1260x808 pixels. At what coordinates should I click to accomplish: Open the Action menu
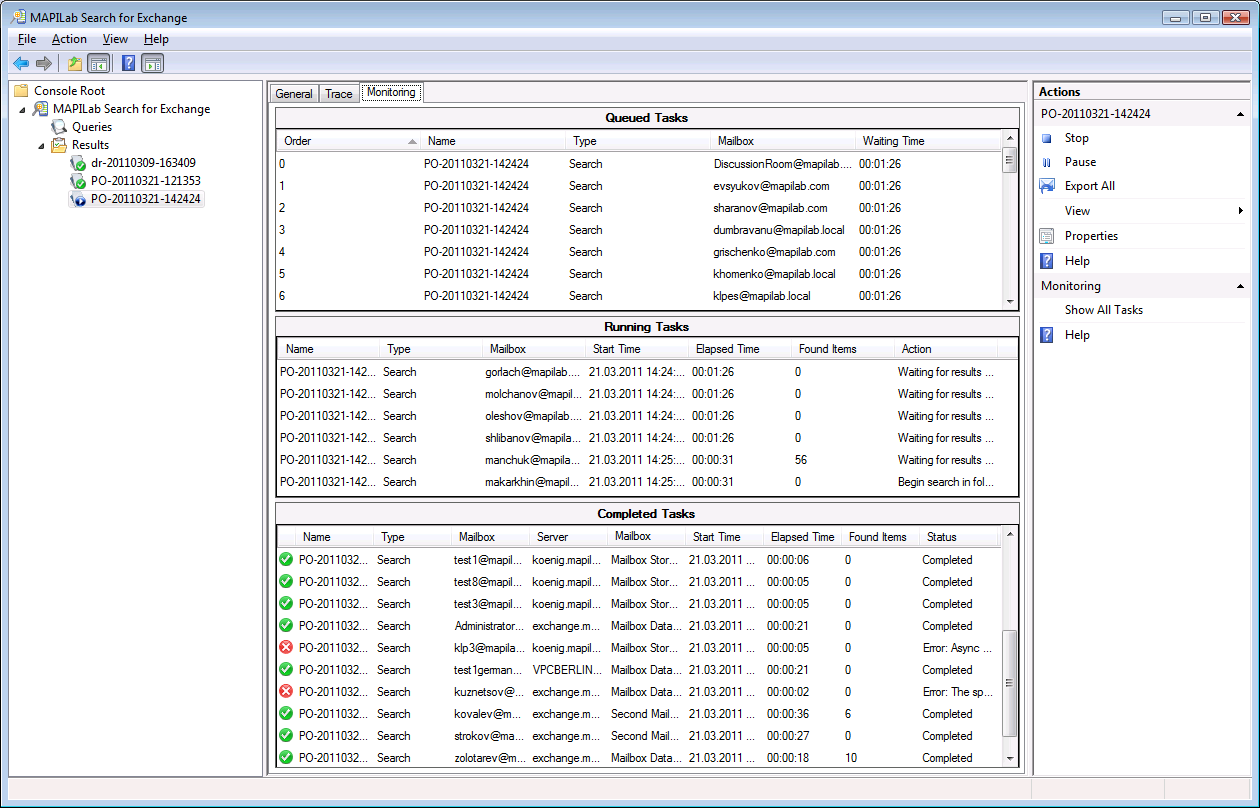tap(69, 39)
